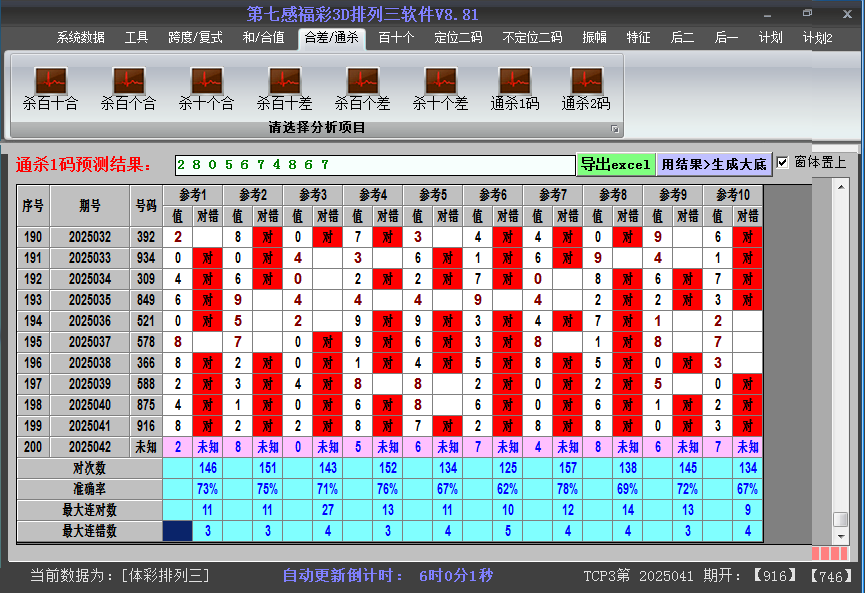Click the 参考1 column header
The image size is (865, 593).
click(193, 194)
